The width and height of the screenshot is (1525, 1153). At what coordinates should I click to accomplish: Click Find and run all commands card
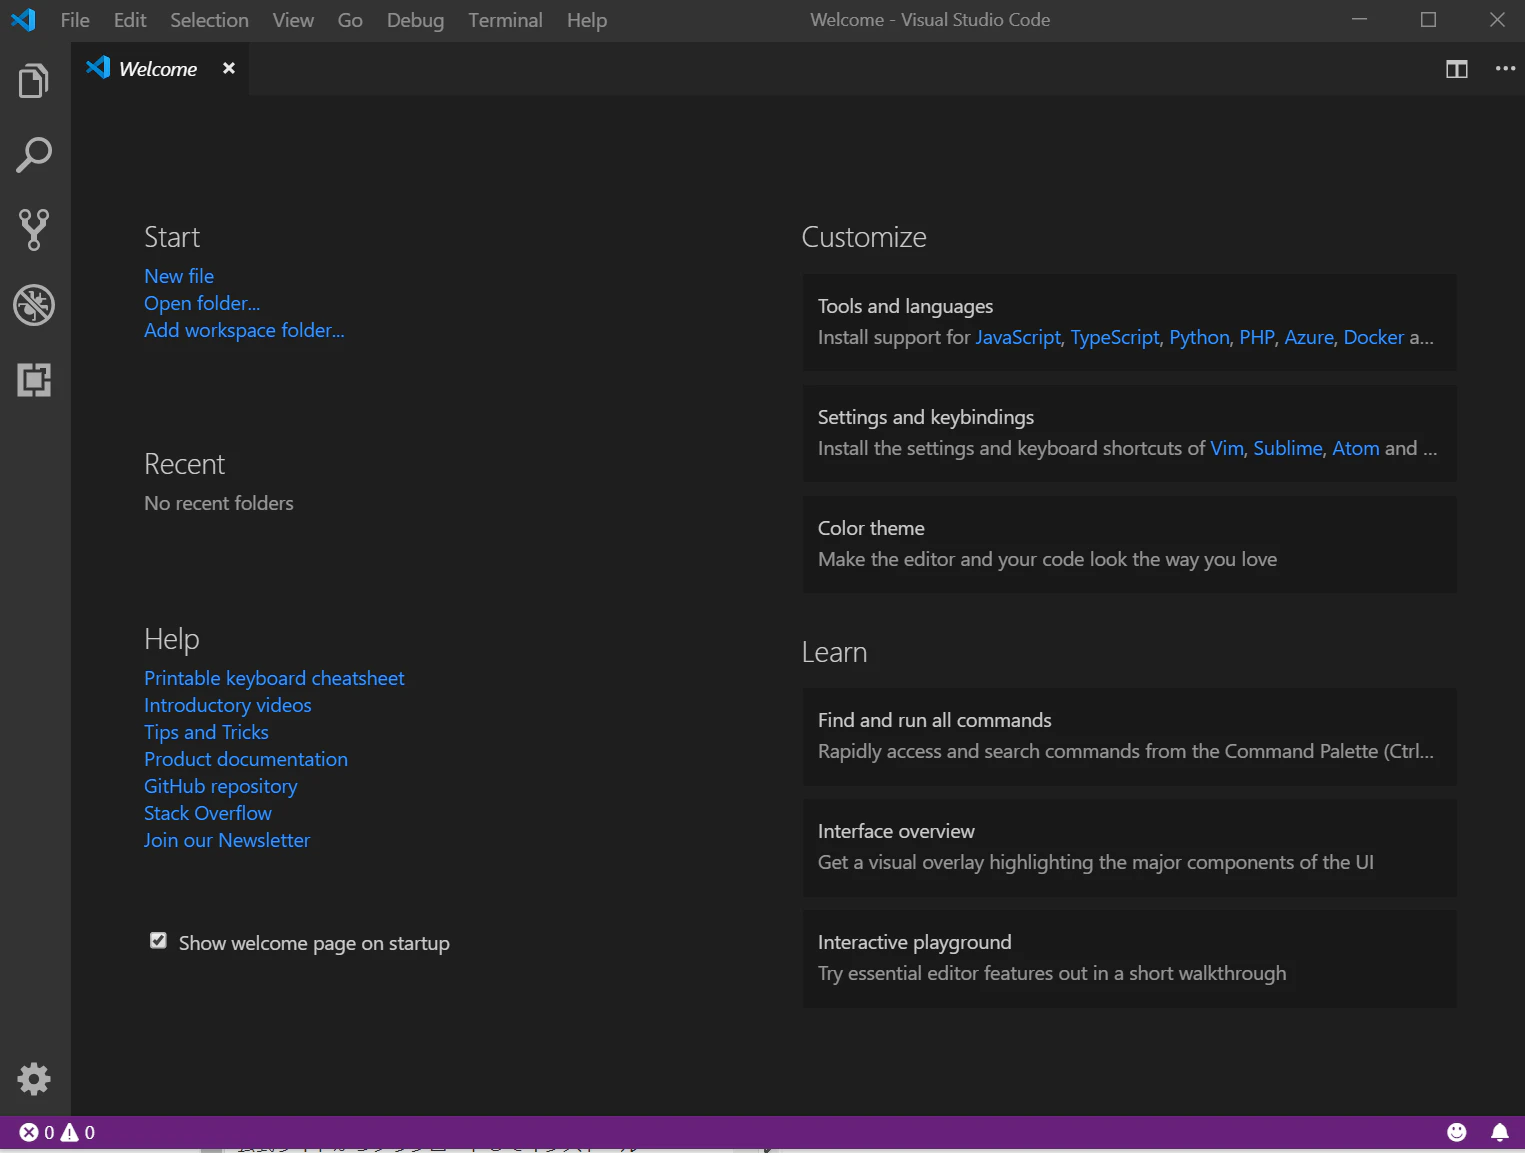pyautogui.click(x=1129, y=737)
